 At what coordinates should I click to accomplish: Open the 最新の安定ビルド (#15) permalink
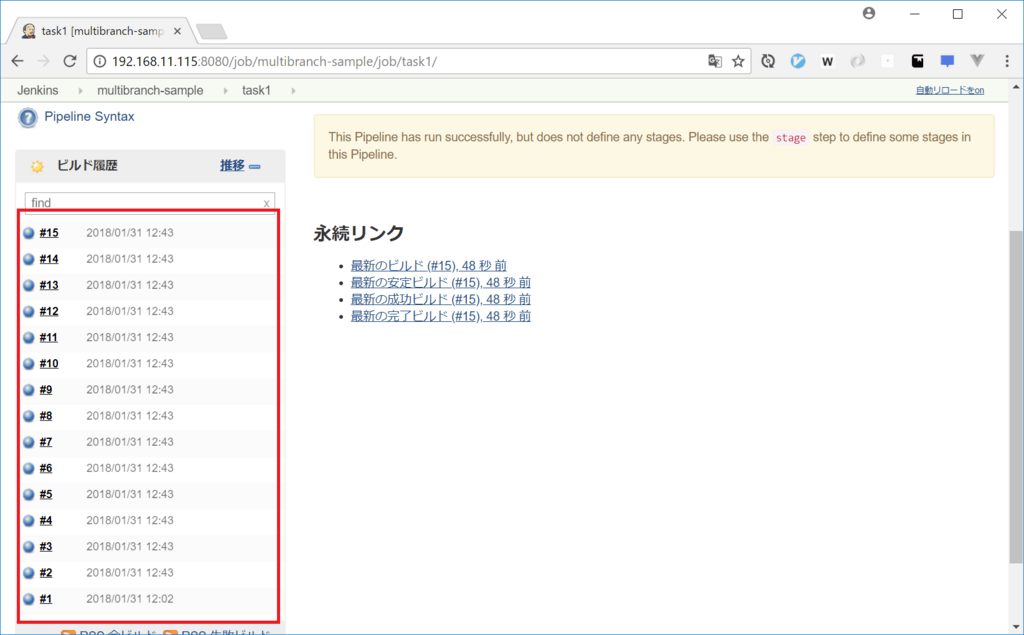pyautogui.click(x=440, y=283)
